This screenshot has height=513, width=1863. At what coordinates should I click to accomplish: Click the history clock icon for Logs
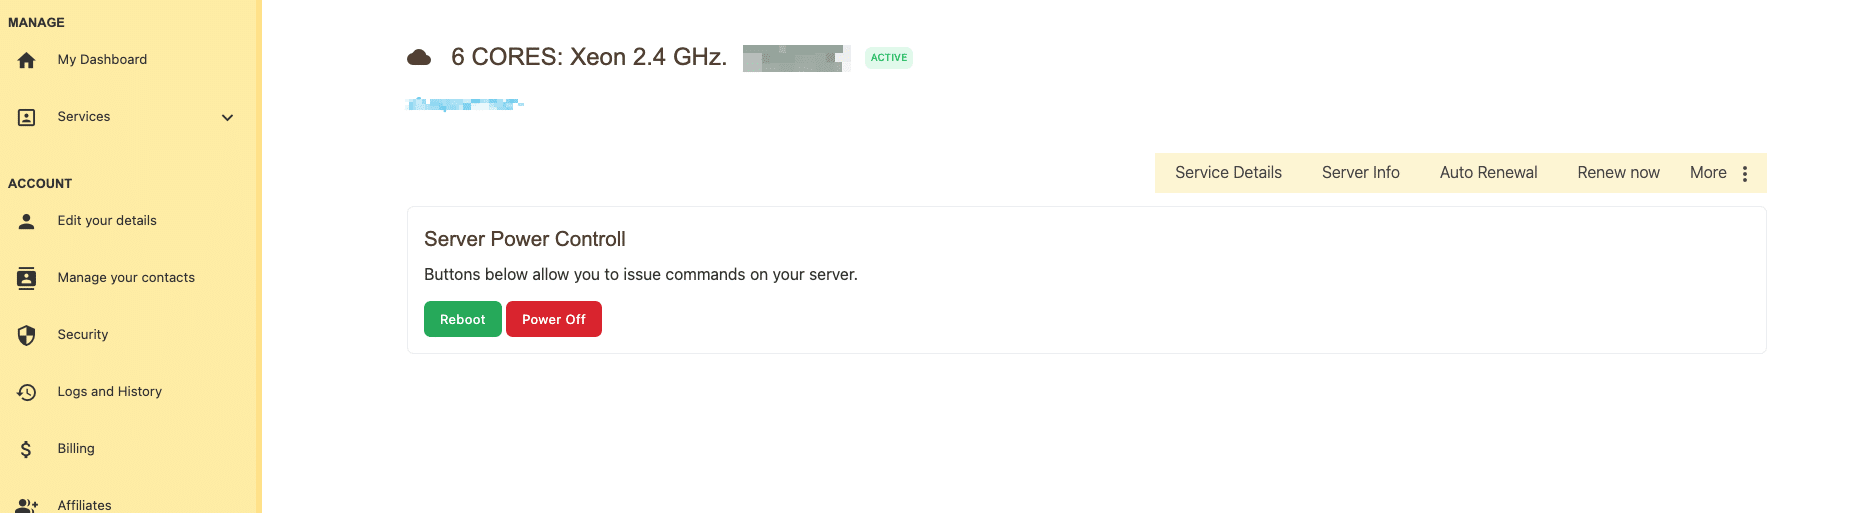27,392
